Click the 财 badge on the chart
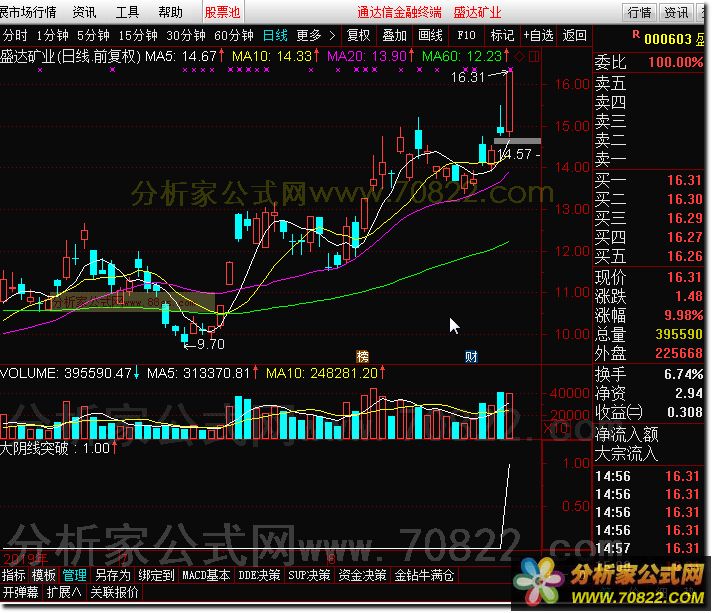Image resolution: width=713 pixels, height=613 pixels. click(x=471, y=357)
